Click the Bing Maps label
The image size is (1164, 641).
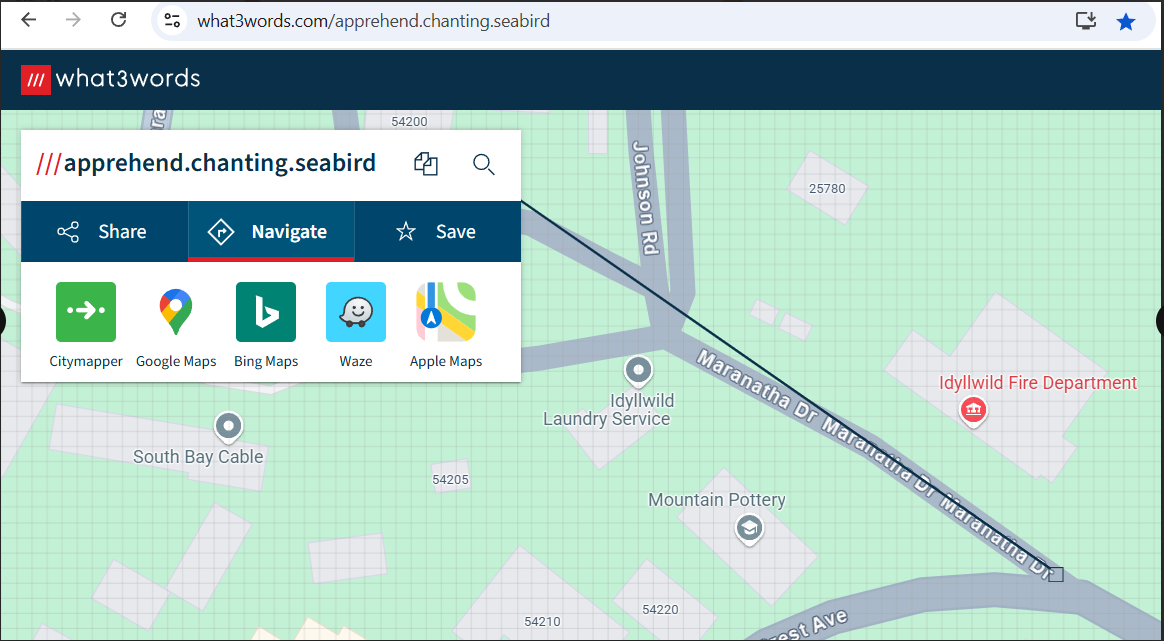pyautogui.click(x=266, y=362)
